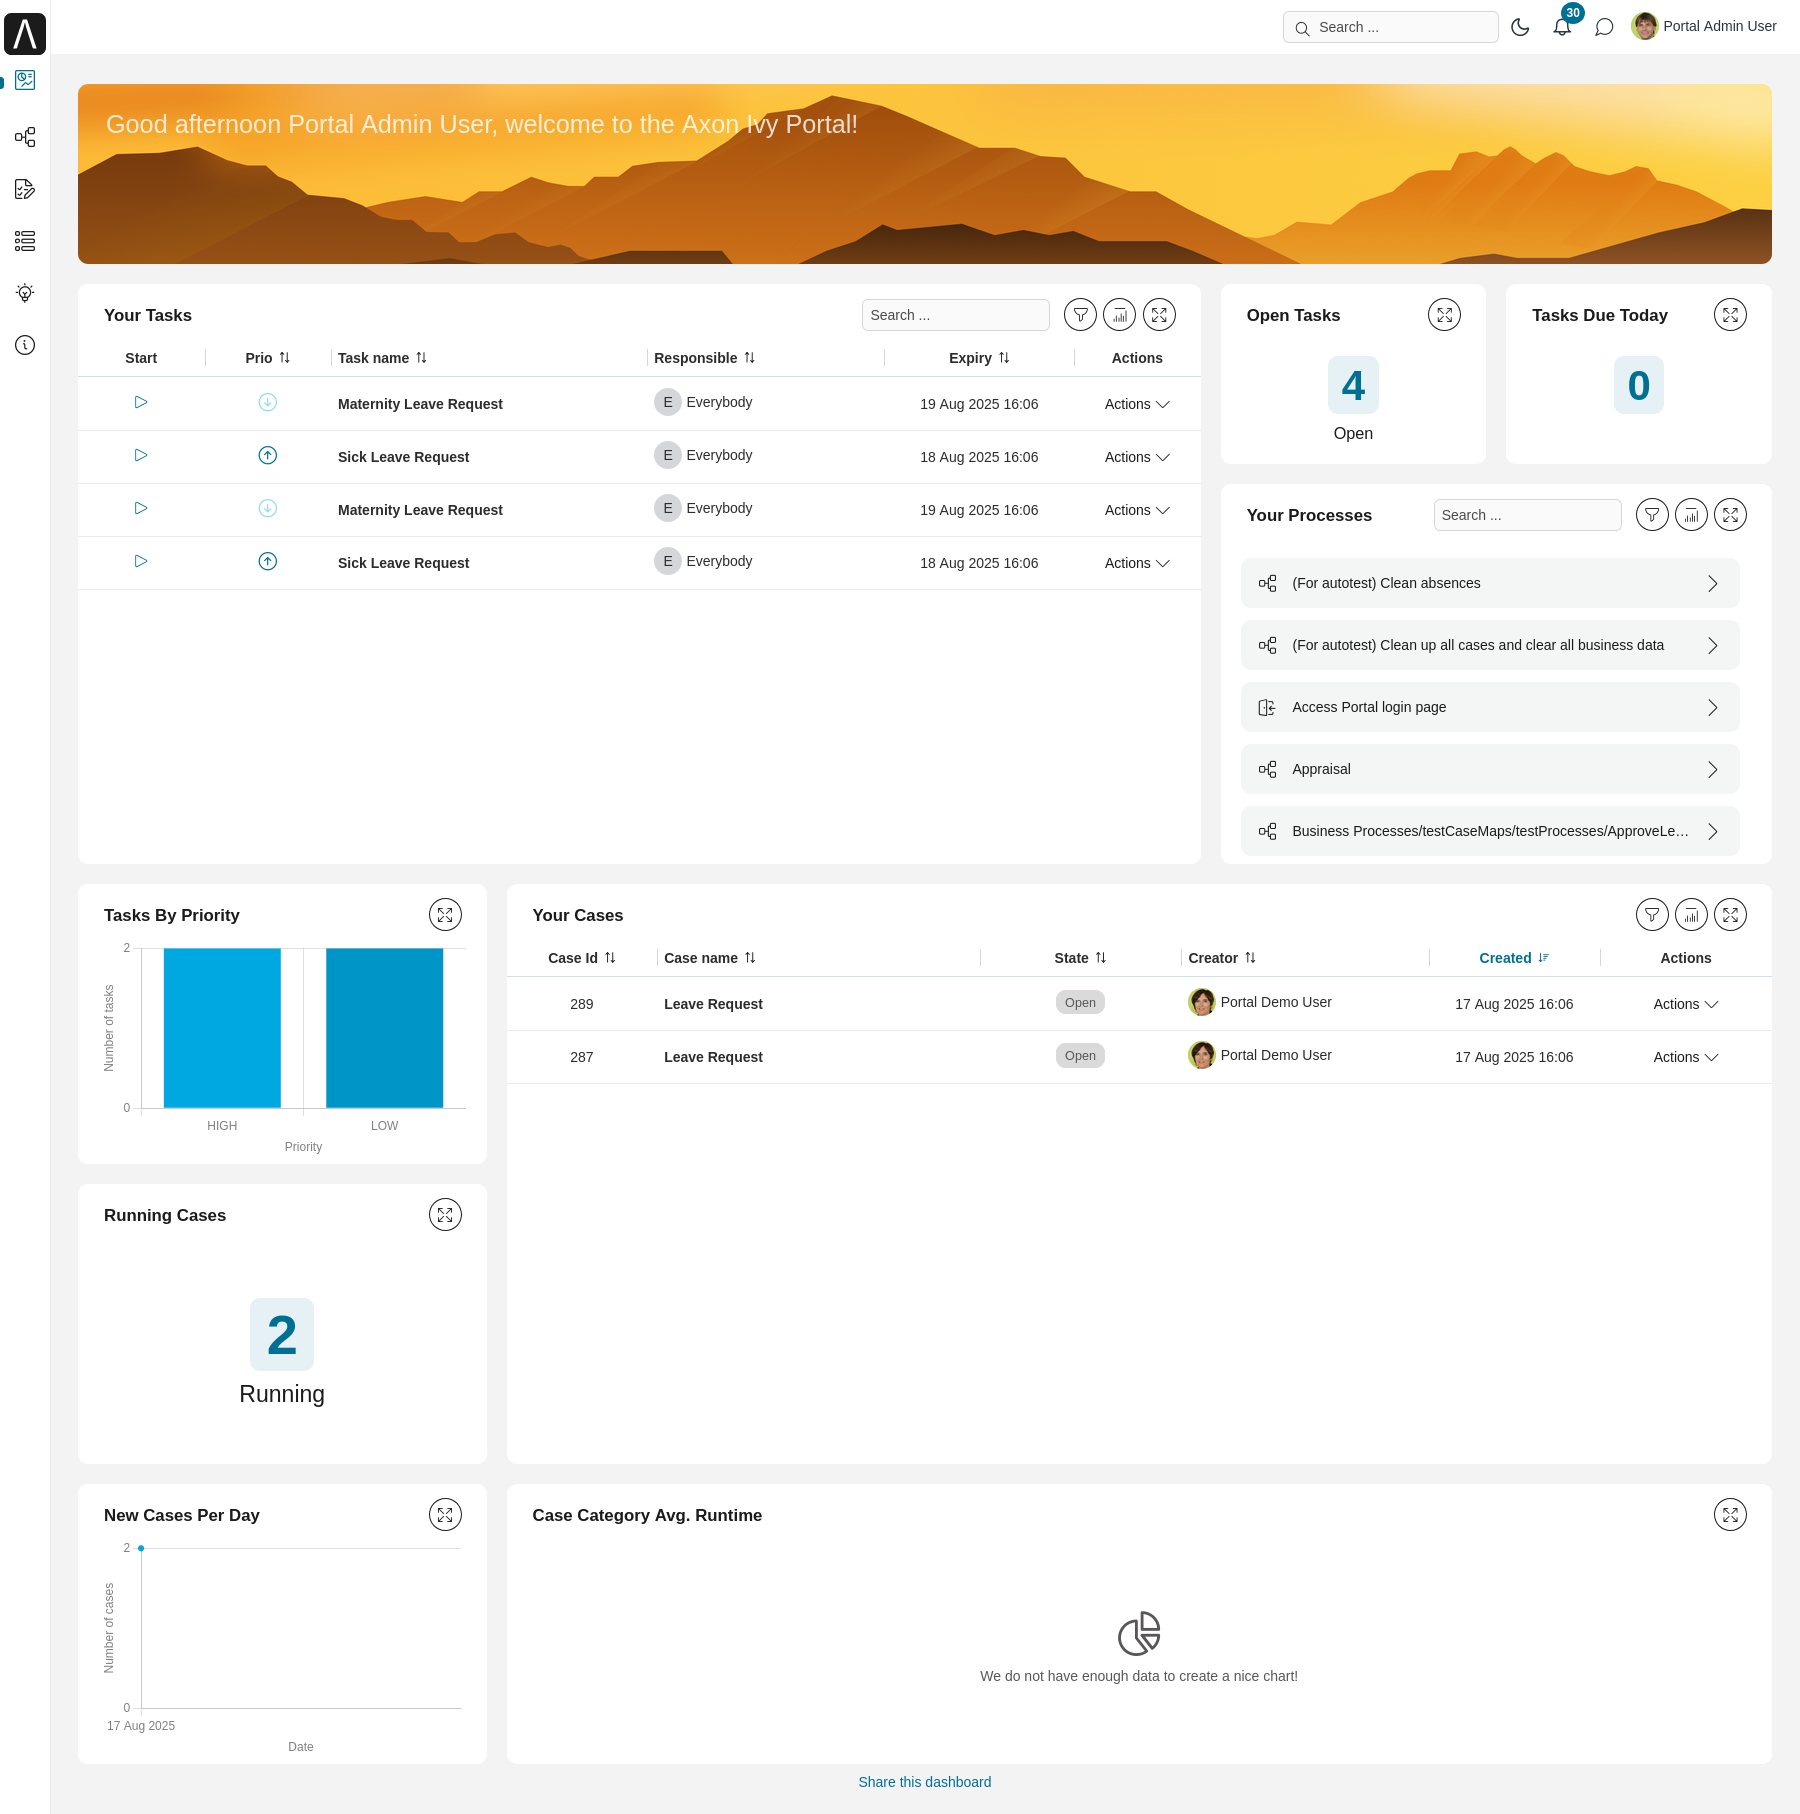Go to Dashboard in the left sidebar

(25, 80)
